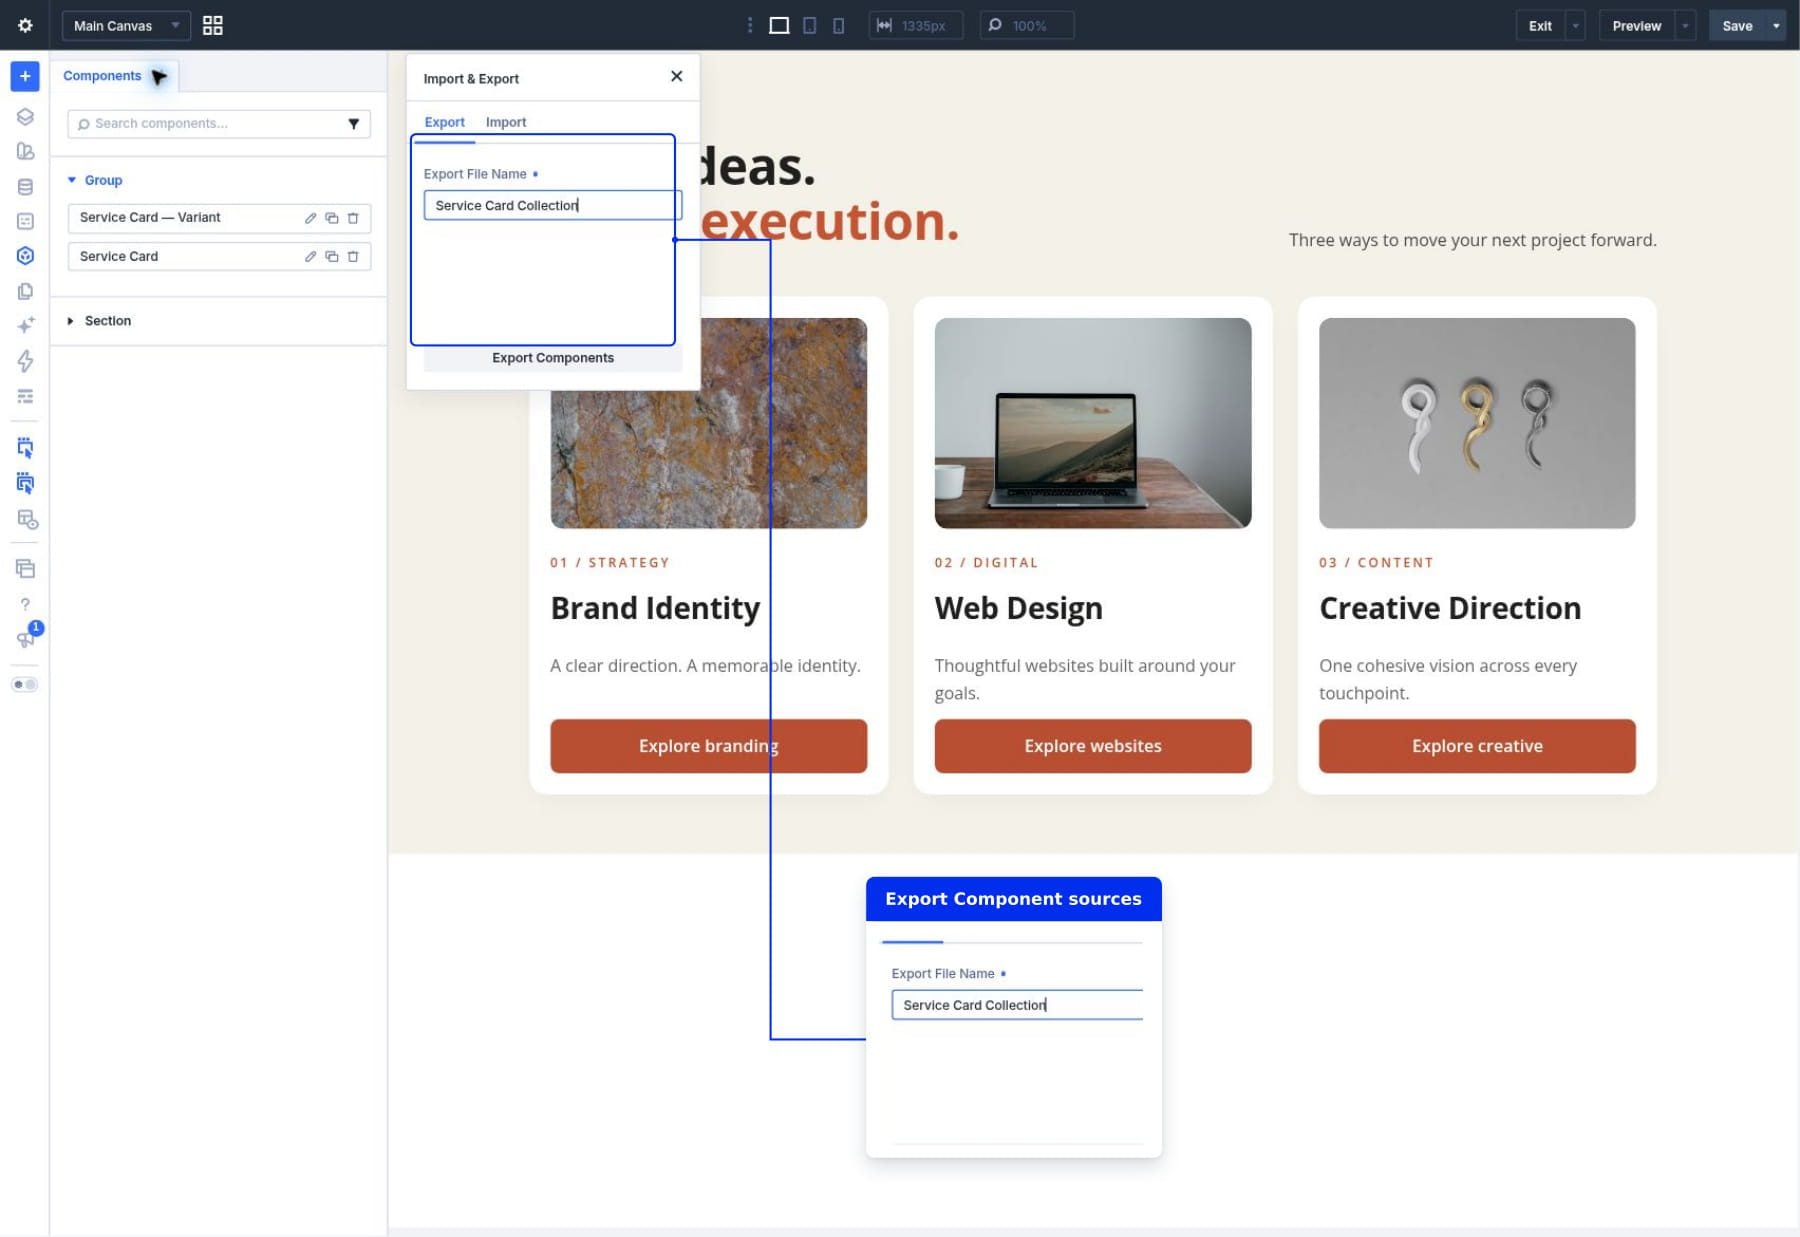This screenshot has height=1237, width=1800.
Task: Open the announcements megaphone icon
Action: (25, 639)
